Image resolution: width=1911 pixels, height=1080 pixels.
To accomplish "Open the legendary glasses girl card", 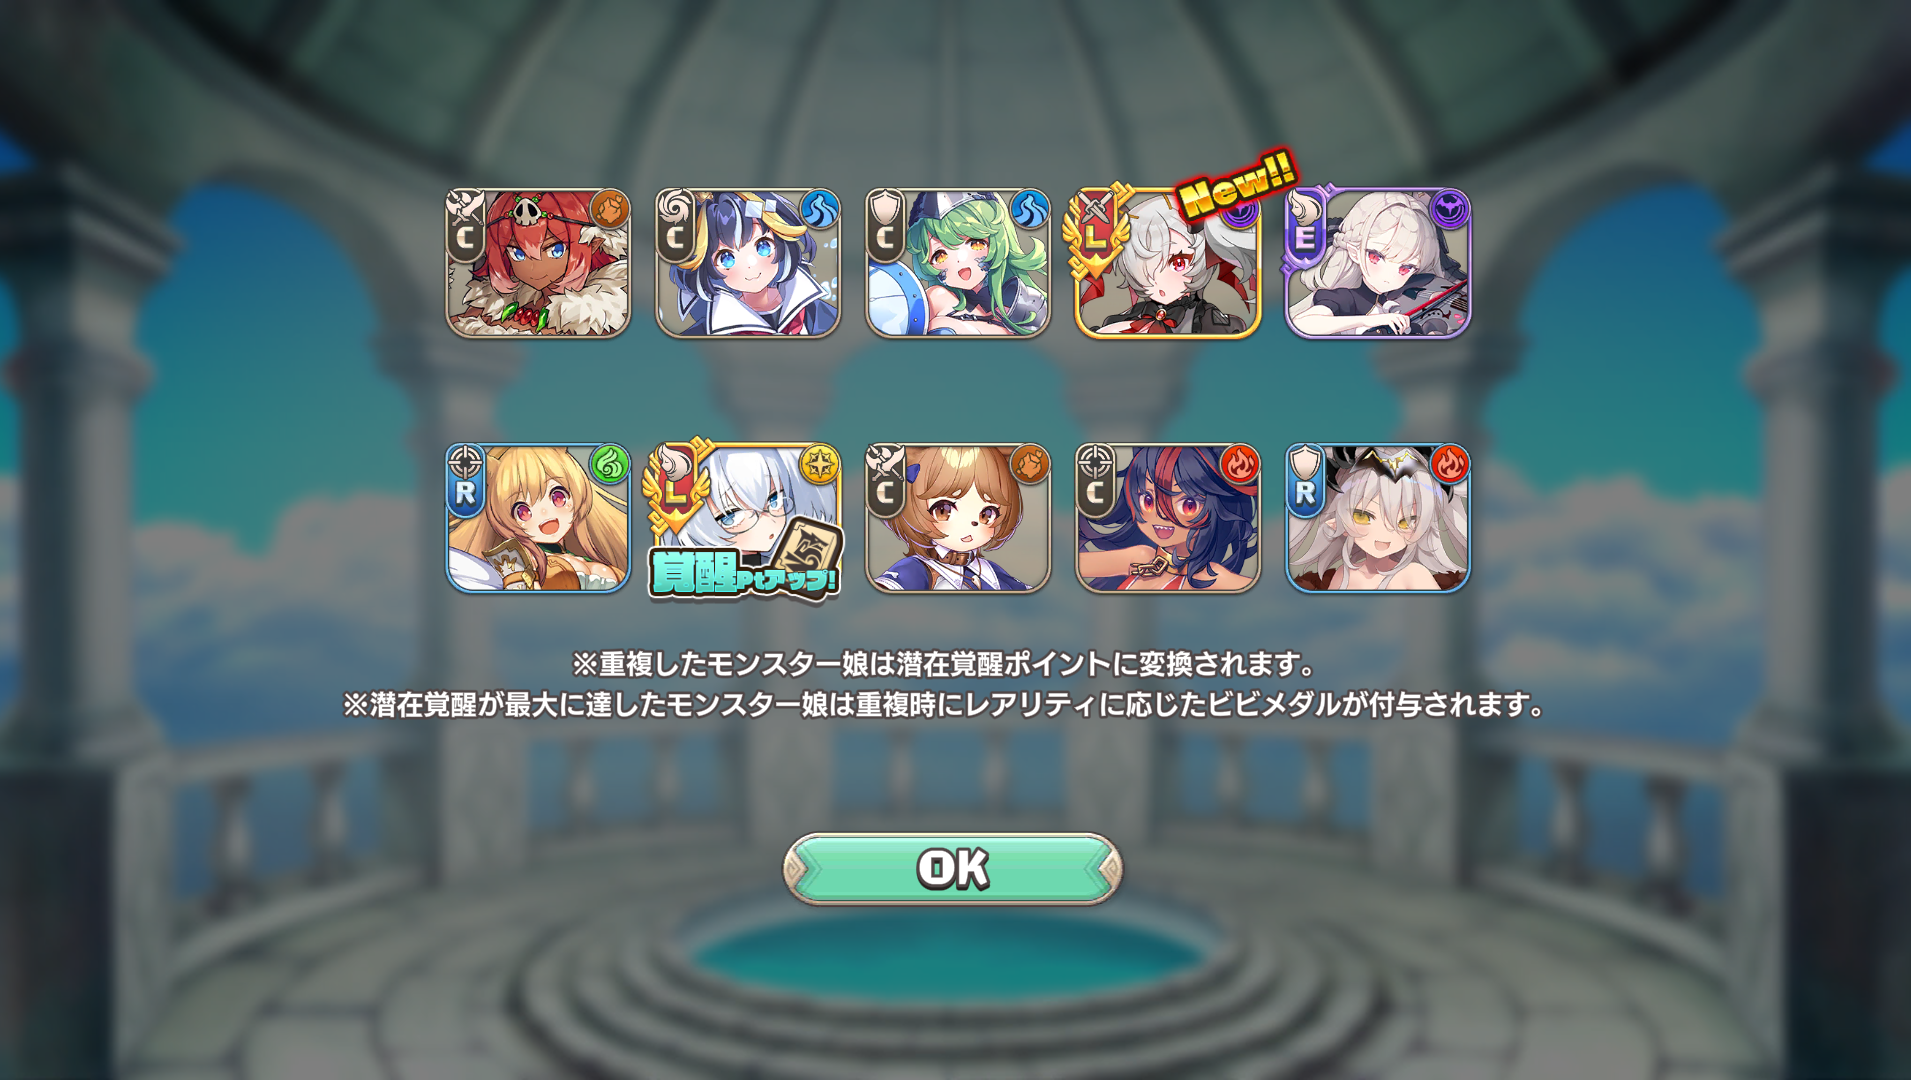I will tap(748, 518).
